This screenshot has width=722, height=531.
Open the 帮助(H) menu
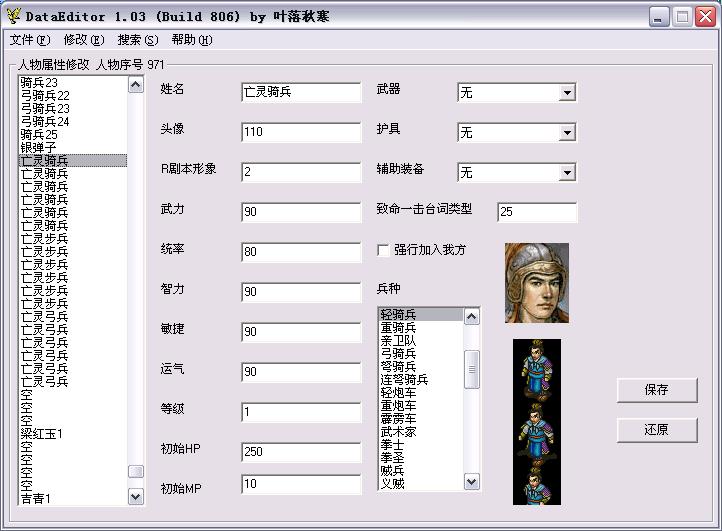point(191,40)
